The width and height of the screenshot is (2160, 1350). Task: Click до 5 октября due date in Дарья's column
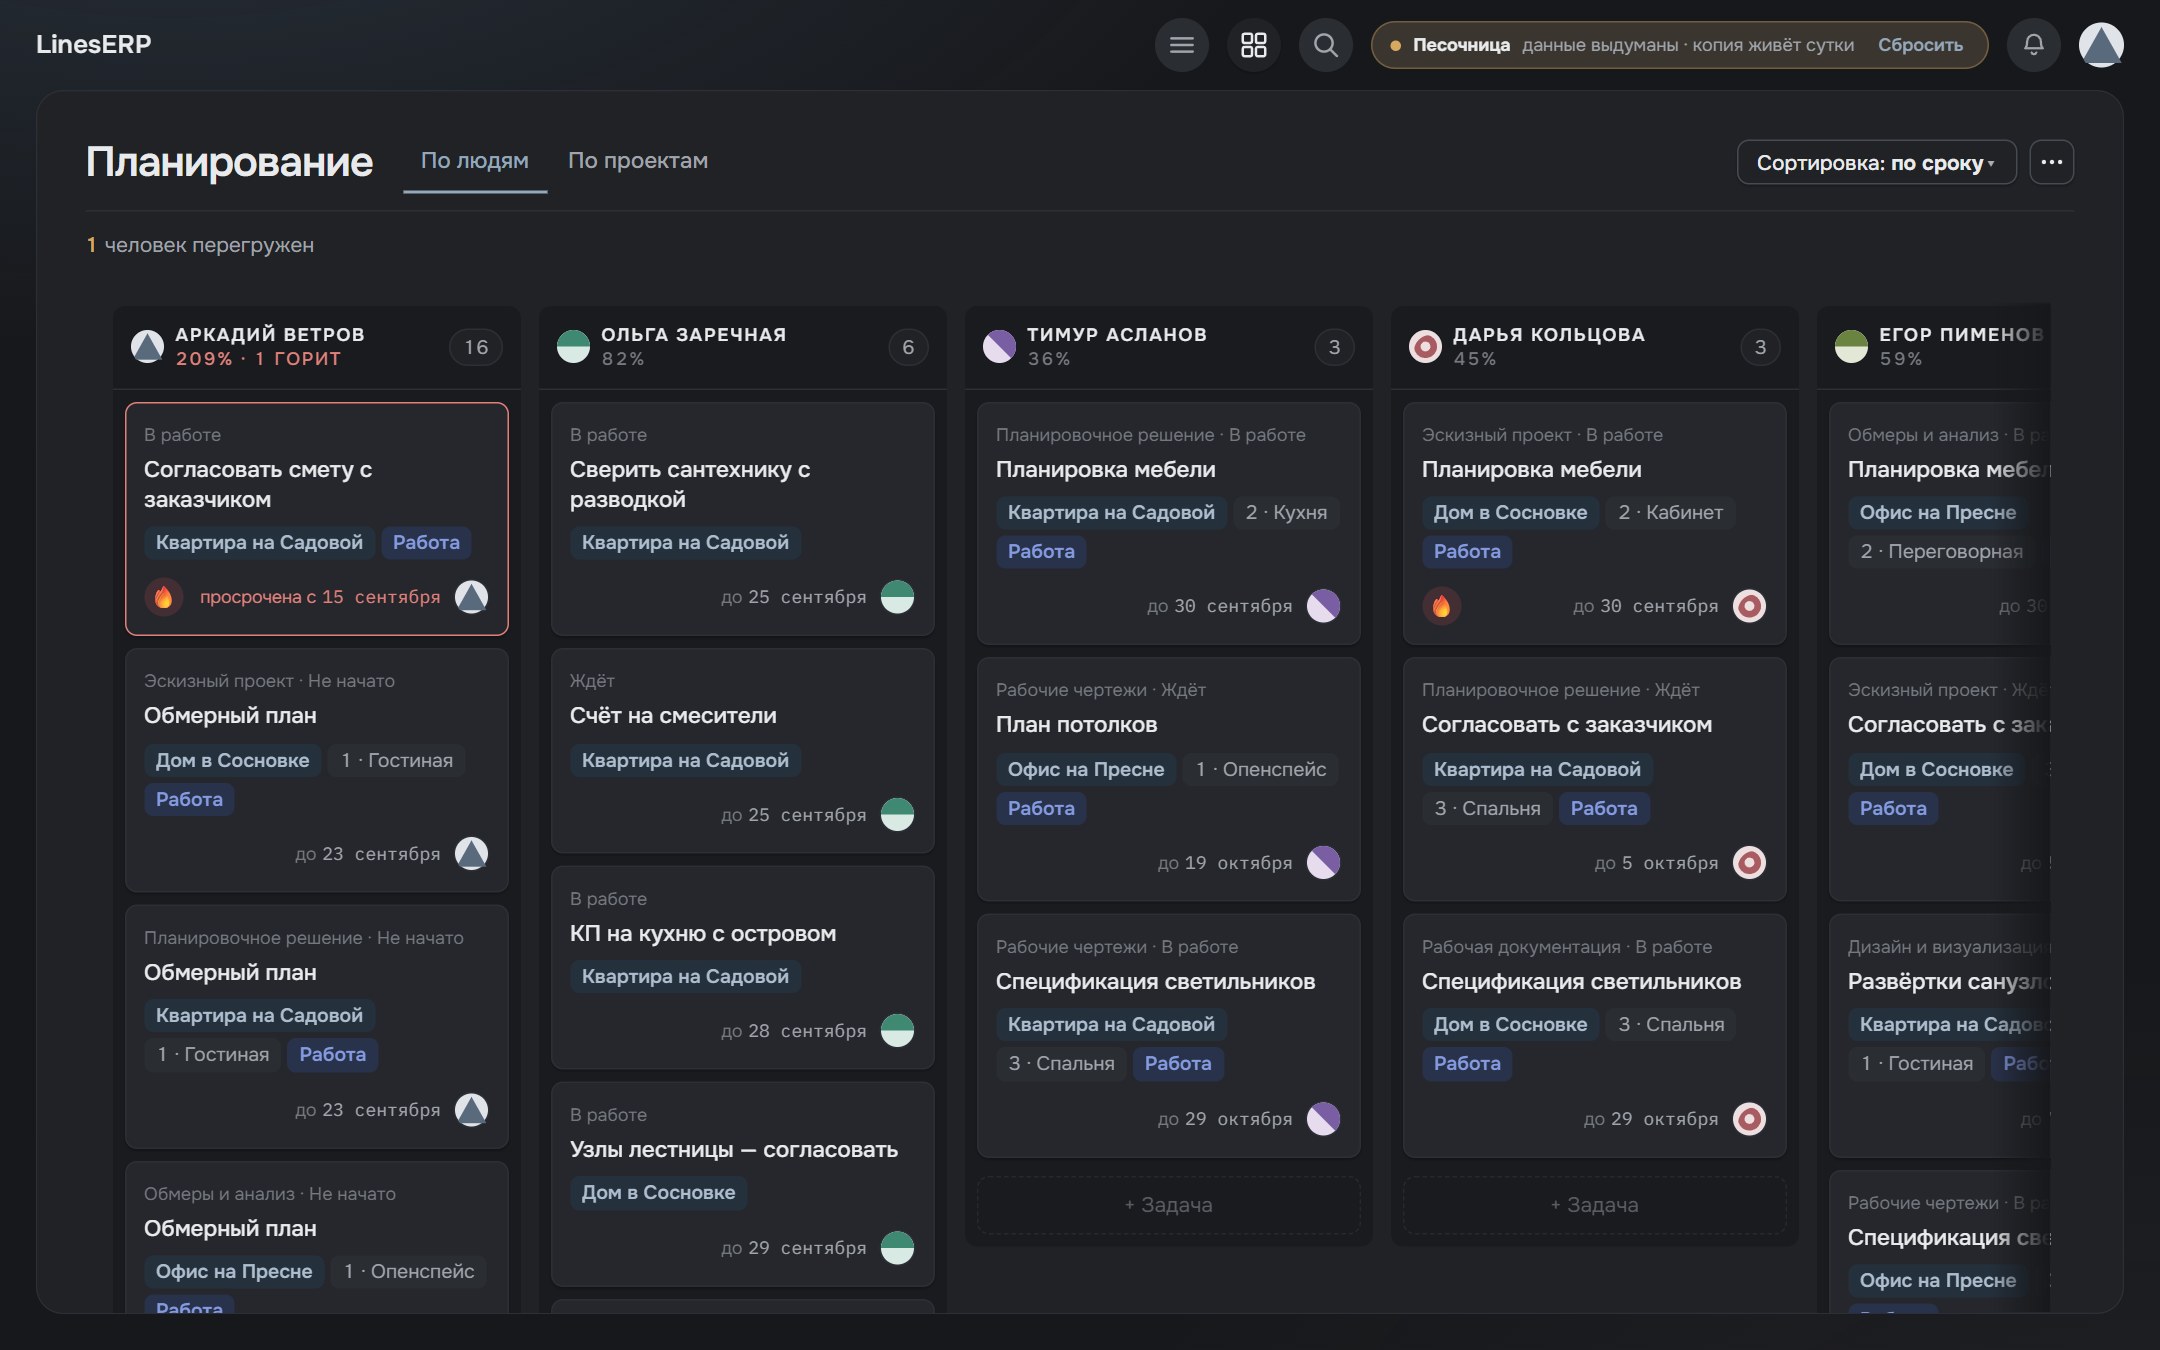tap(1656, 863)
